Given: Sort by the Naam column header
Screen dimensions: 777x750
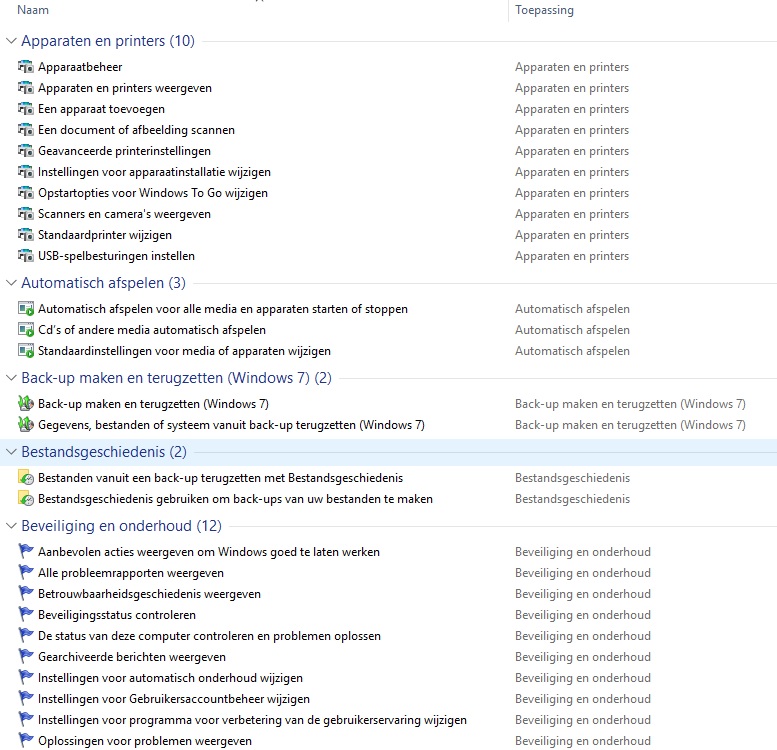Looking at the screenshot, I should coord(33,10).
